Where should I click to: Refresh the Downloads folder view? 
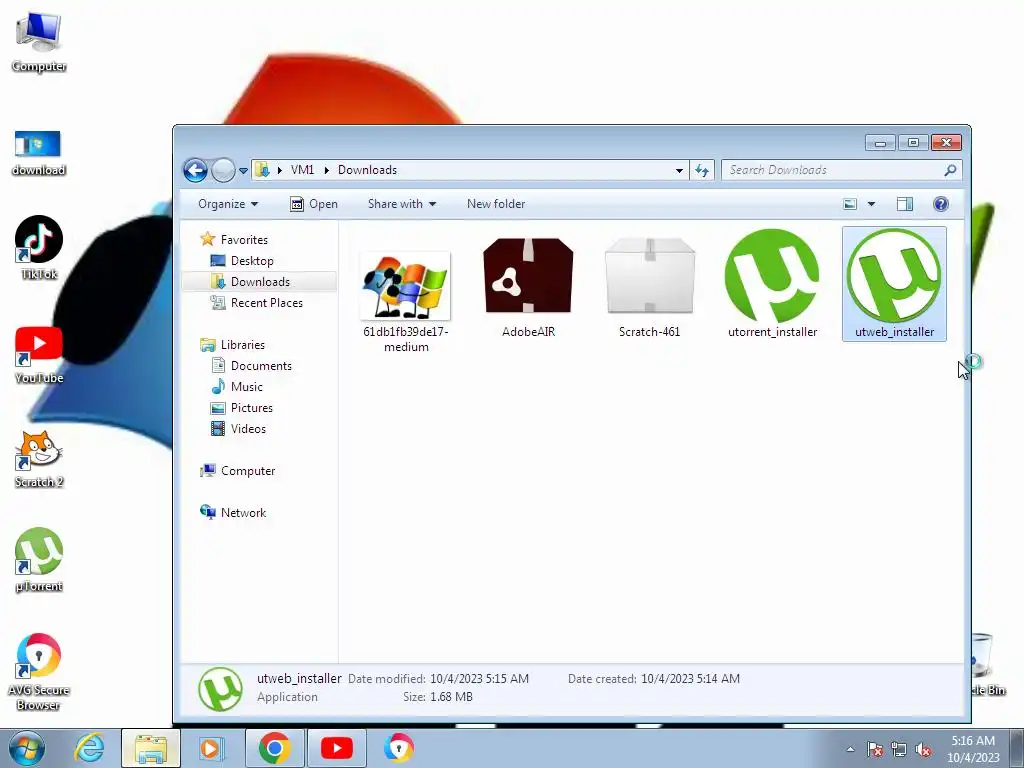pos(702,170)
